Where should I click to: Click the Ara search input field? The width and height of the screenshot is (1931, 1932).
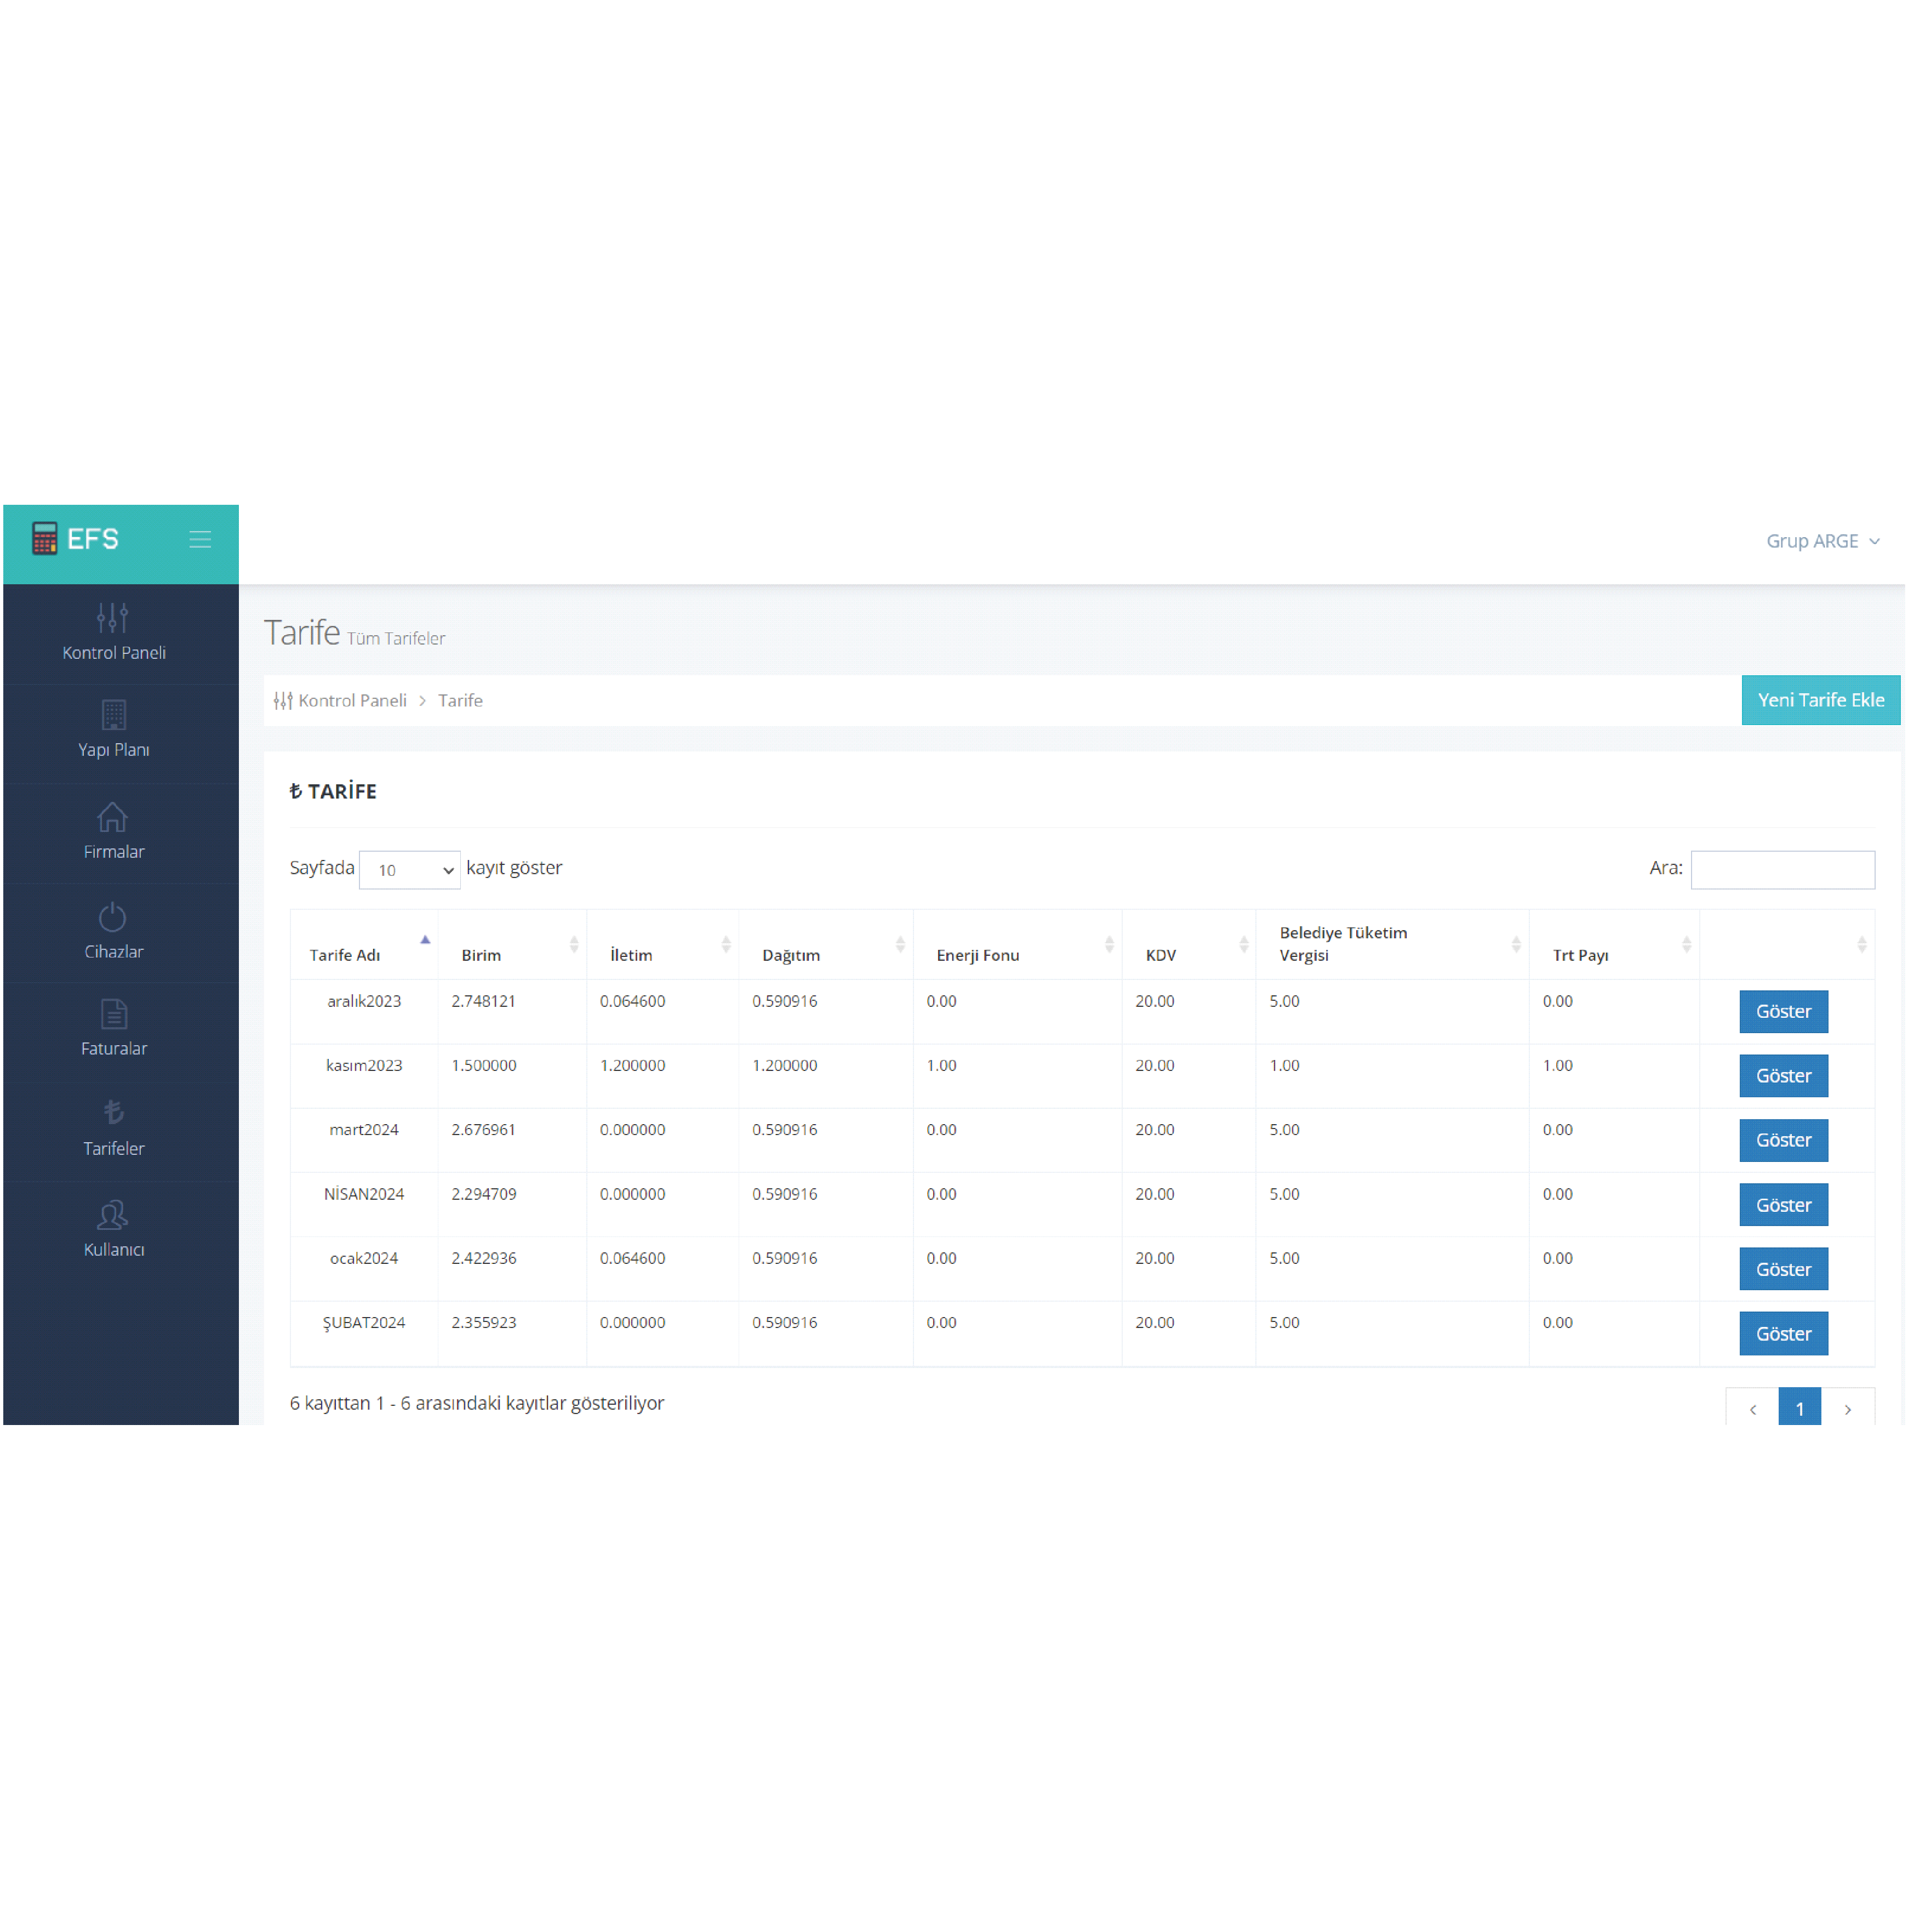click(x=1782, y=869)
